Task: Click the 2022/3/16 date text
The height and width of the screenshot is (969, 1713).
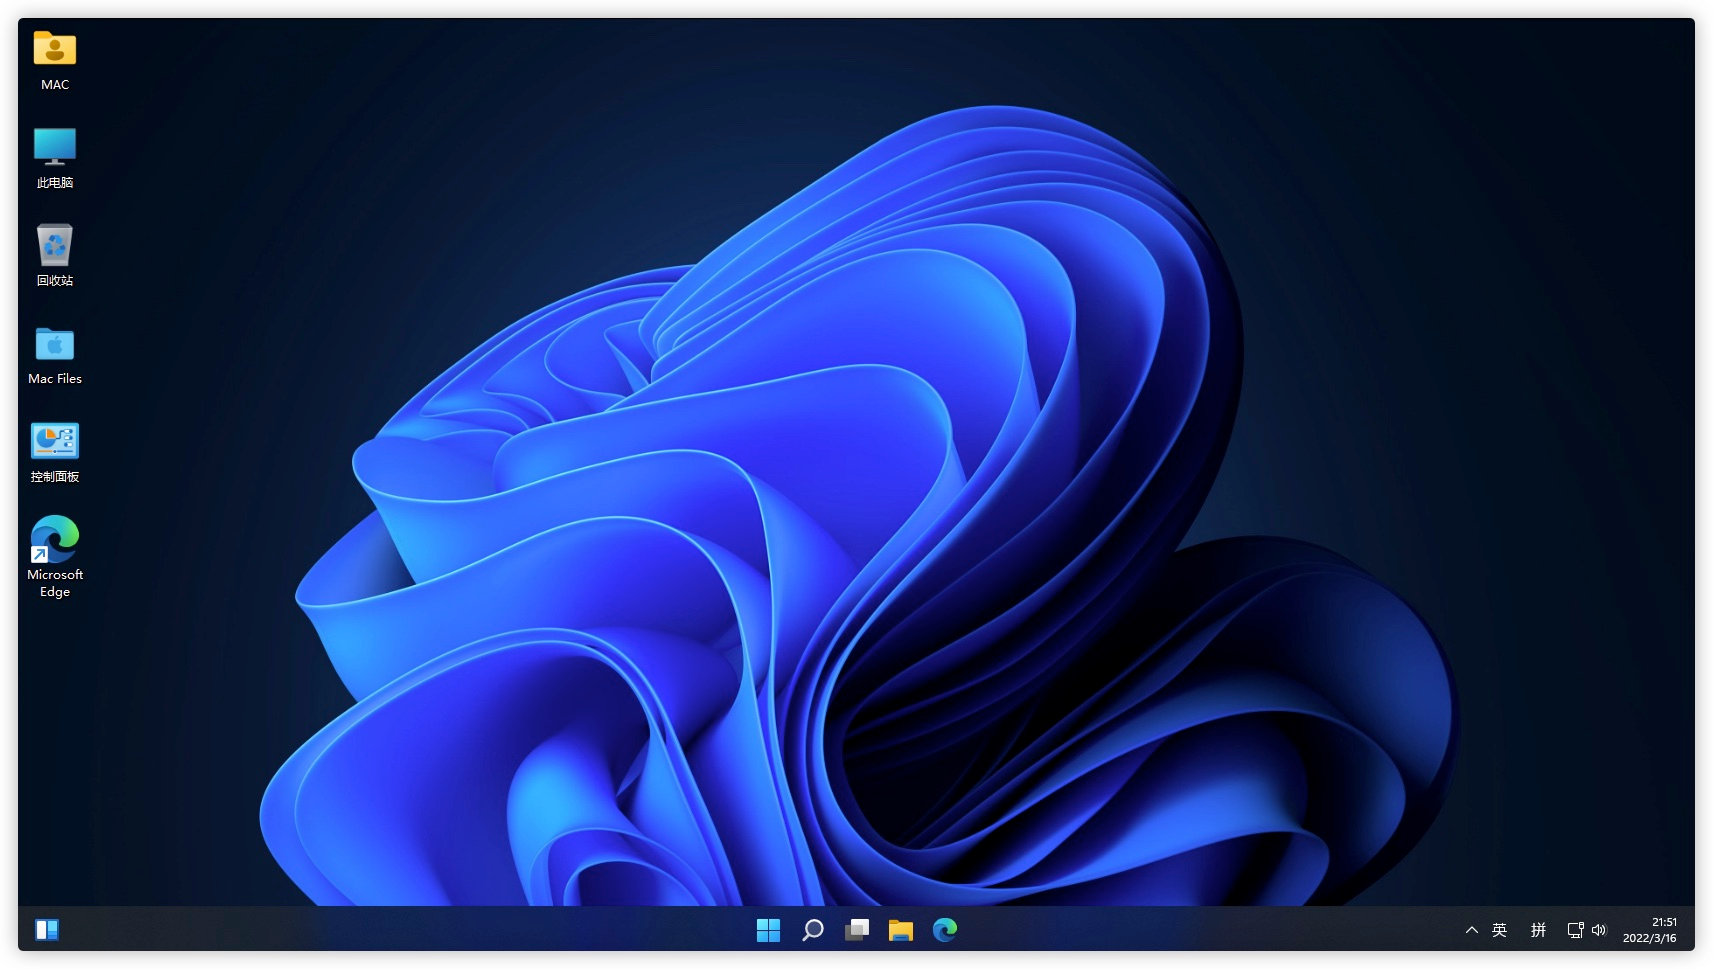Action: [x=1650, y=938]
